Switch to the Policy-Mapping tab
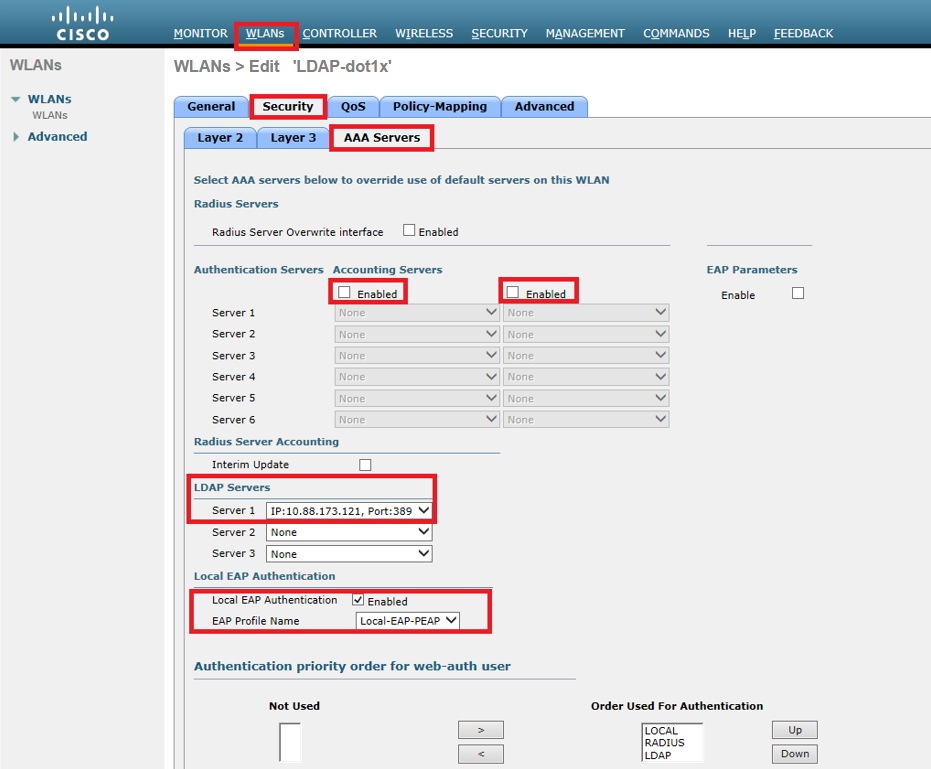This screenshot has height=769, width=931. click(440, 106)
